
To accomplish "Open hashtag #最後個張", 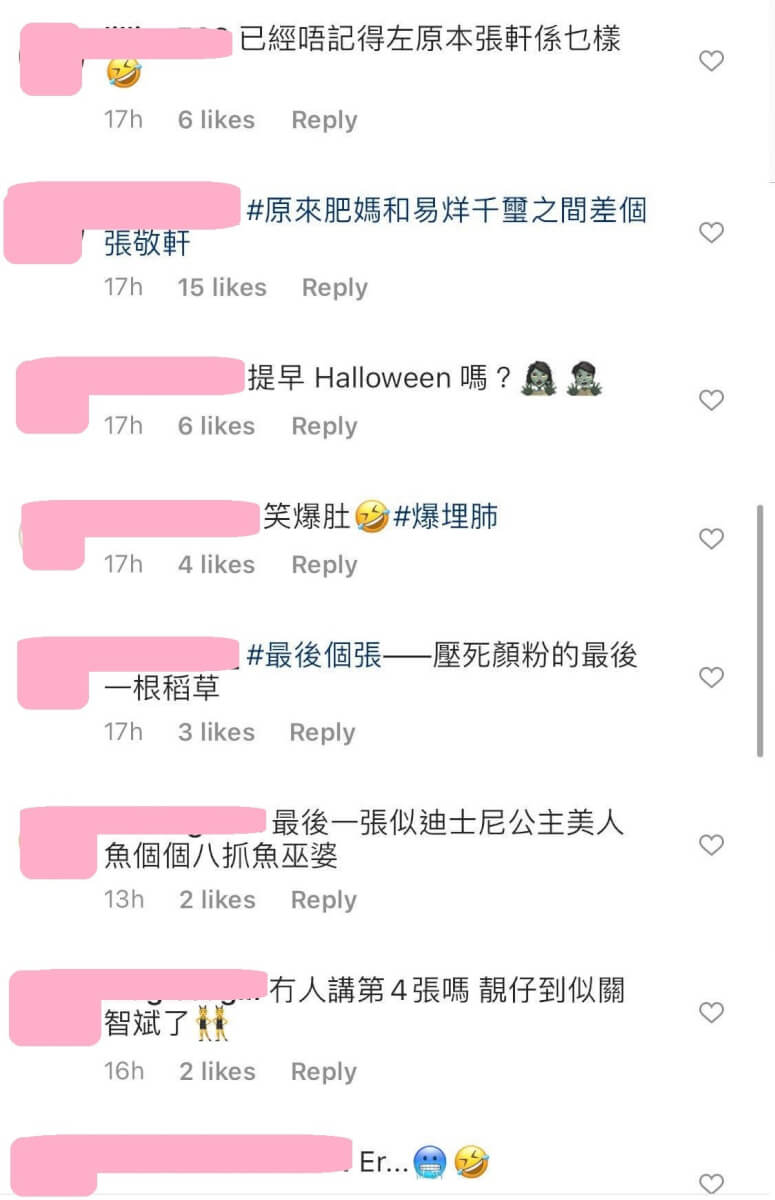I will point(313,656).
